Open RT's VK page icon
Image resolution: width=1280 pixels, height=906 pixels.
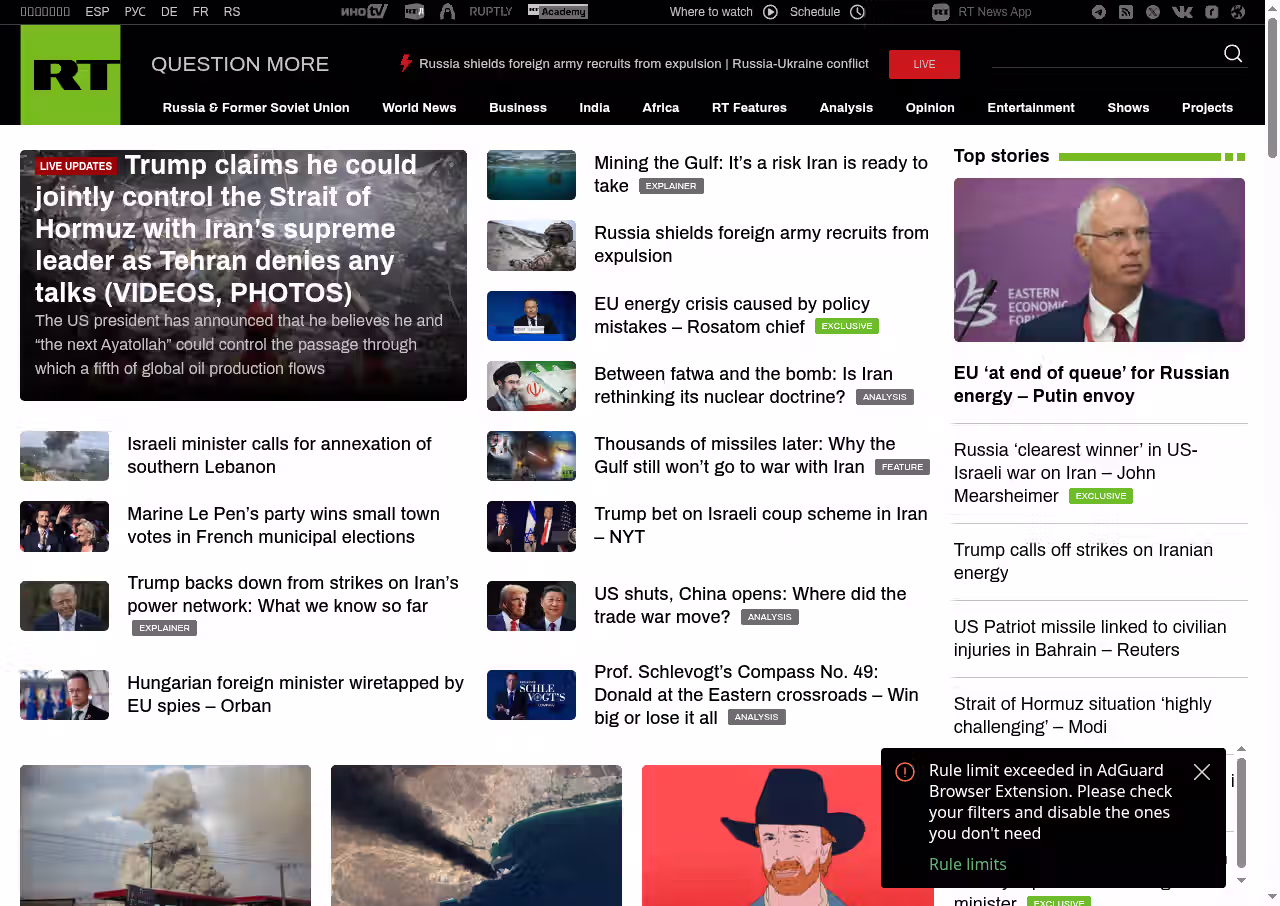pos(1182,12)
